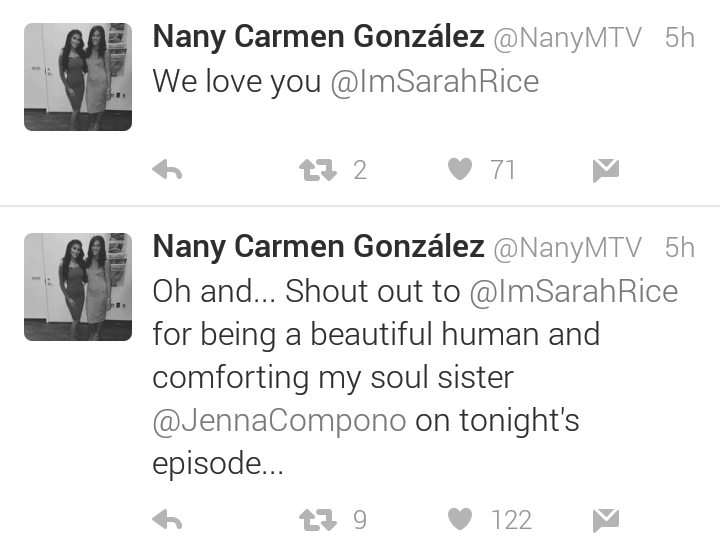Viewport: 720px width, 545px height.
Task: Open @ImSarahRice mention in first tweet
Action: [434, 82]
